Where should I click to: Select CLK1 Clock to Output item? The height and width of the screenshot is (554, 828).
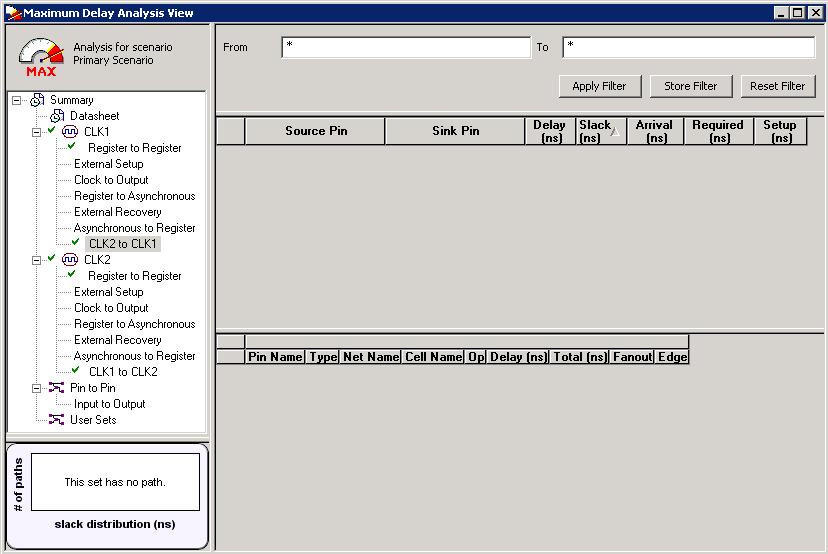coord(111,180)
